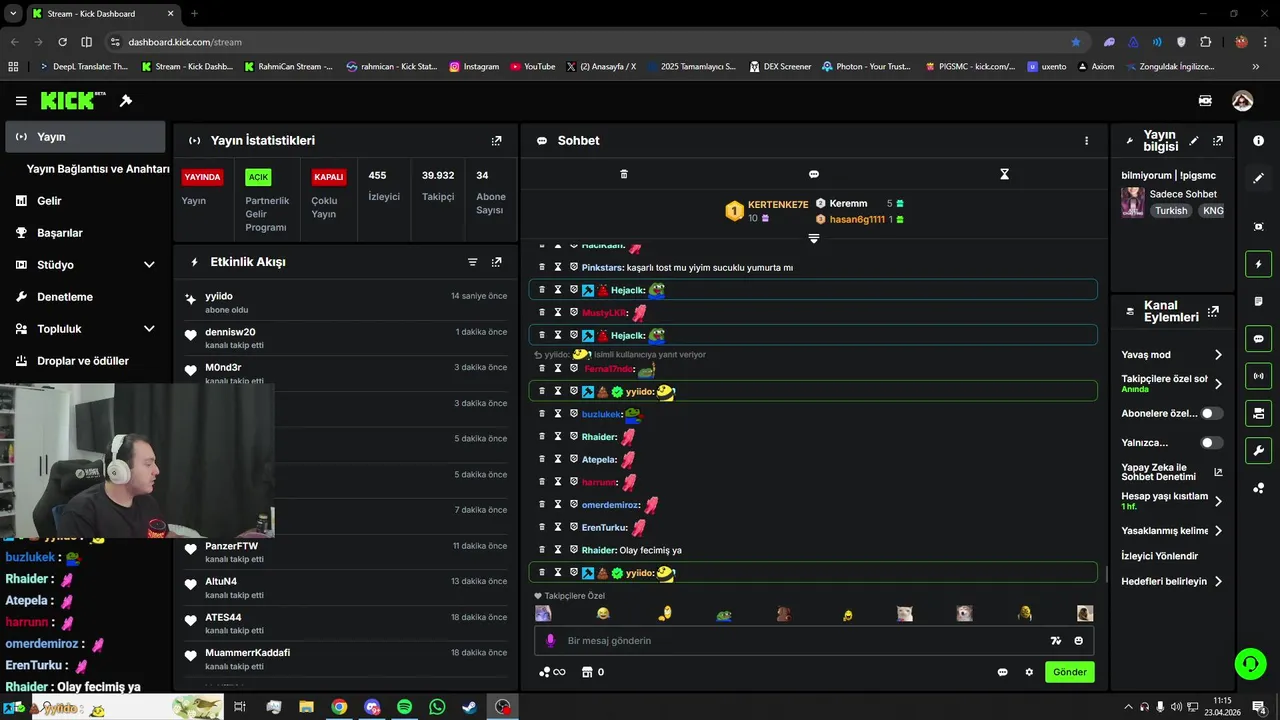1280x720 pixels.
Task: Click the purple microphone icon in the message box
Action: pos(550,640)
